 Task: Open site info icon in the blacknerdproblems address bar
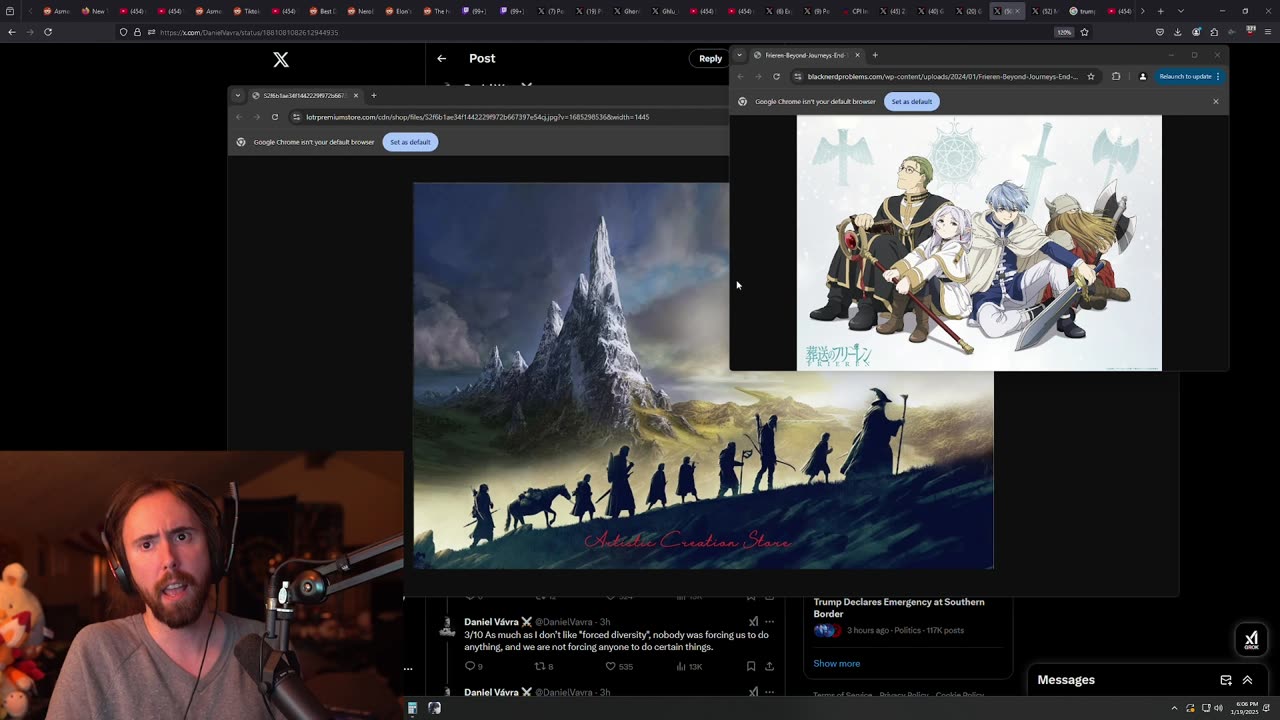798,76
